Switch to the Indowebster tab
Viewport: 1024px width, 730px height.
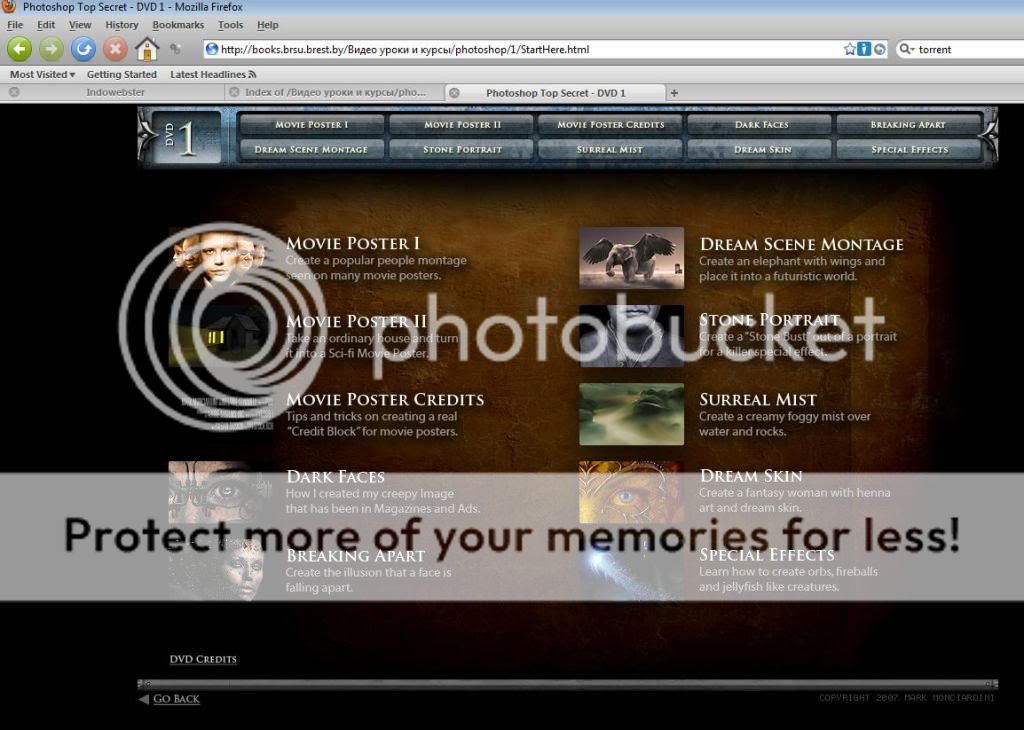click(115, 92)
